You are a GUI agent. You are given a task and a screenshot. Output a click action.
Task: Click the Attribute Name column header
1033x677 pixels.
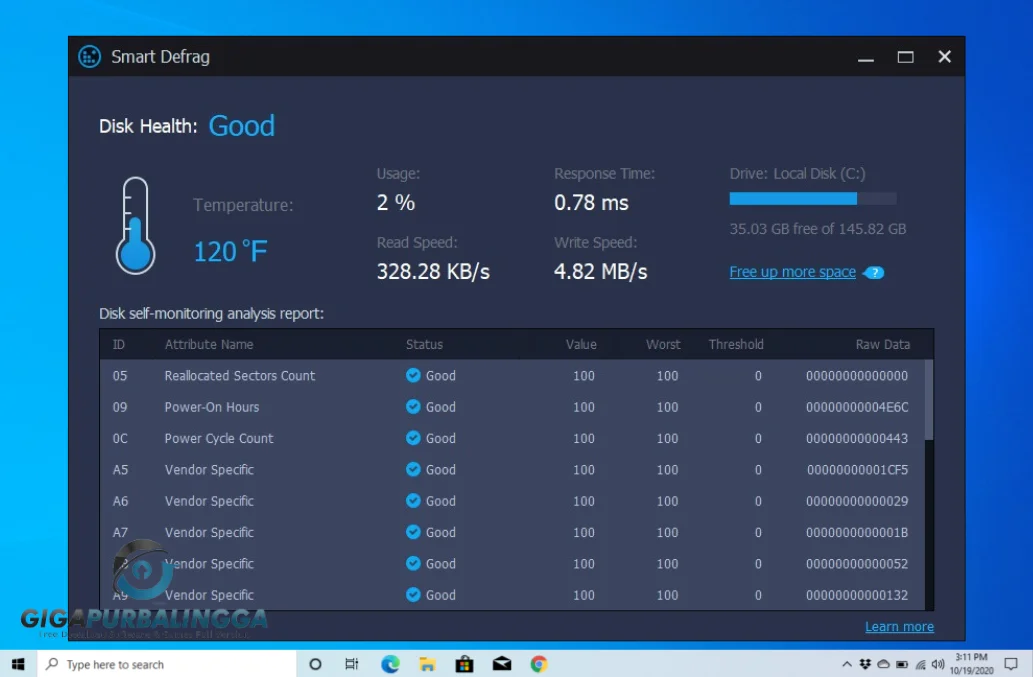[x=209, y=344]
